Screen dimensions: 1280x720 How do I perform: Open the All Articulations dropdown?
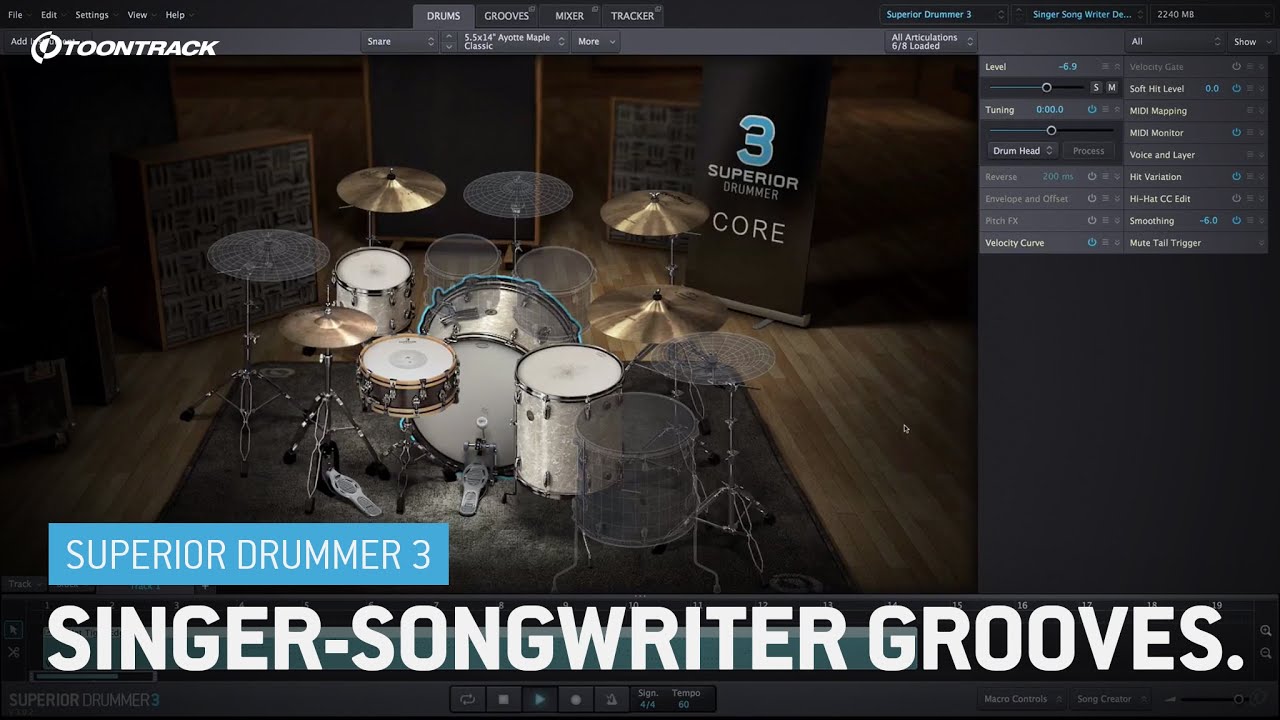click(x=931, y=41)
